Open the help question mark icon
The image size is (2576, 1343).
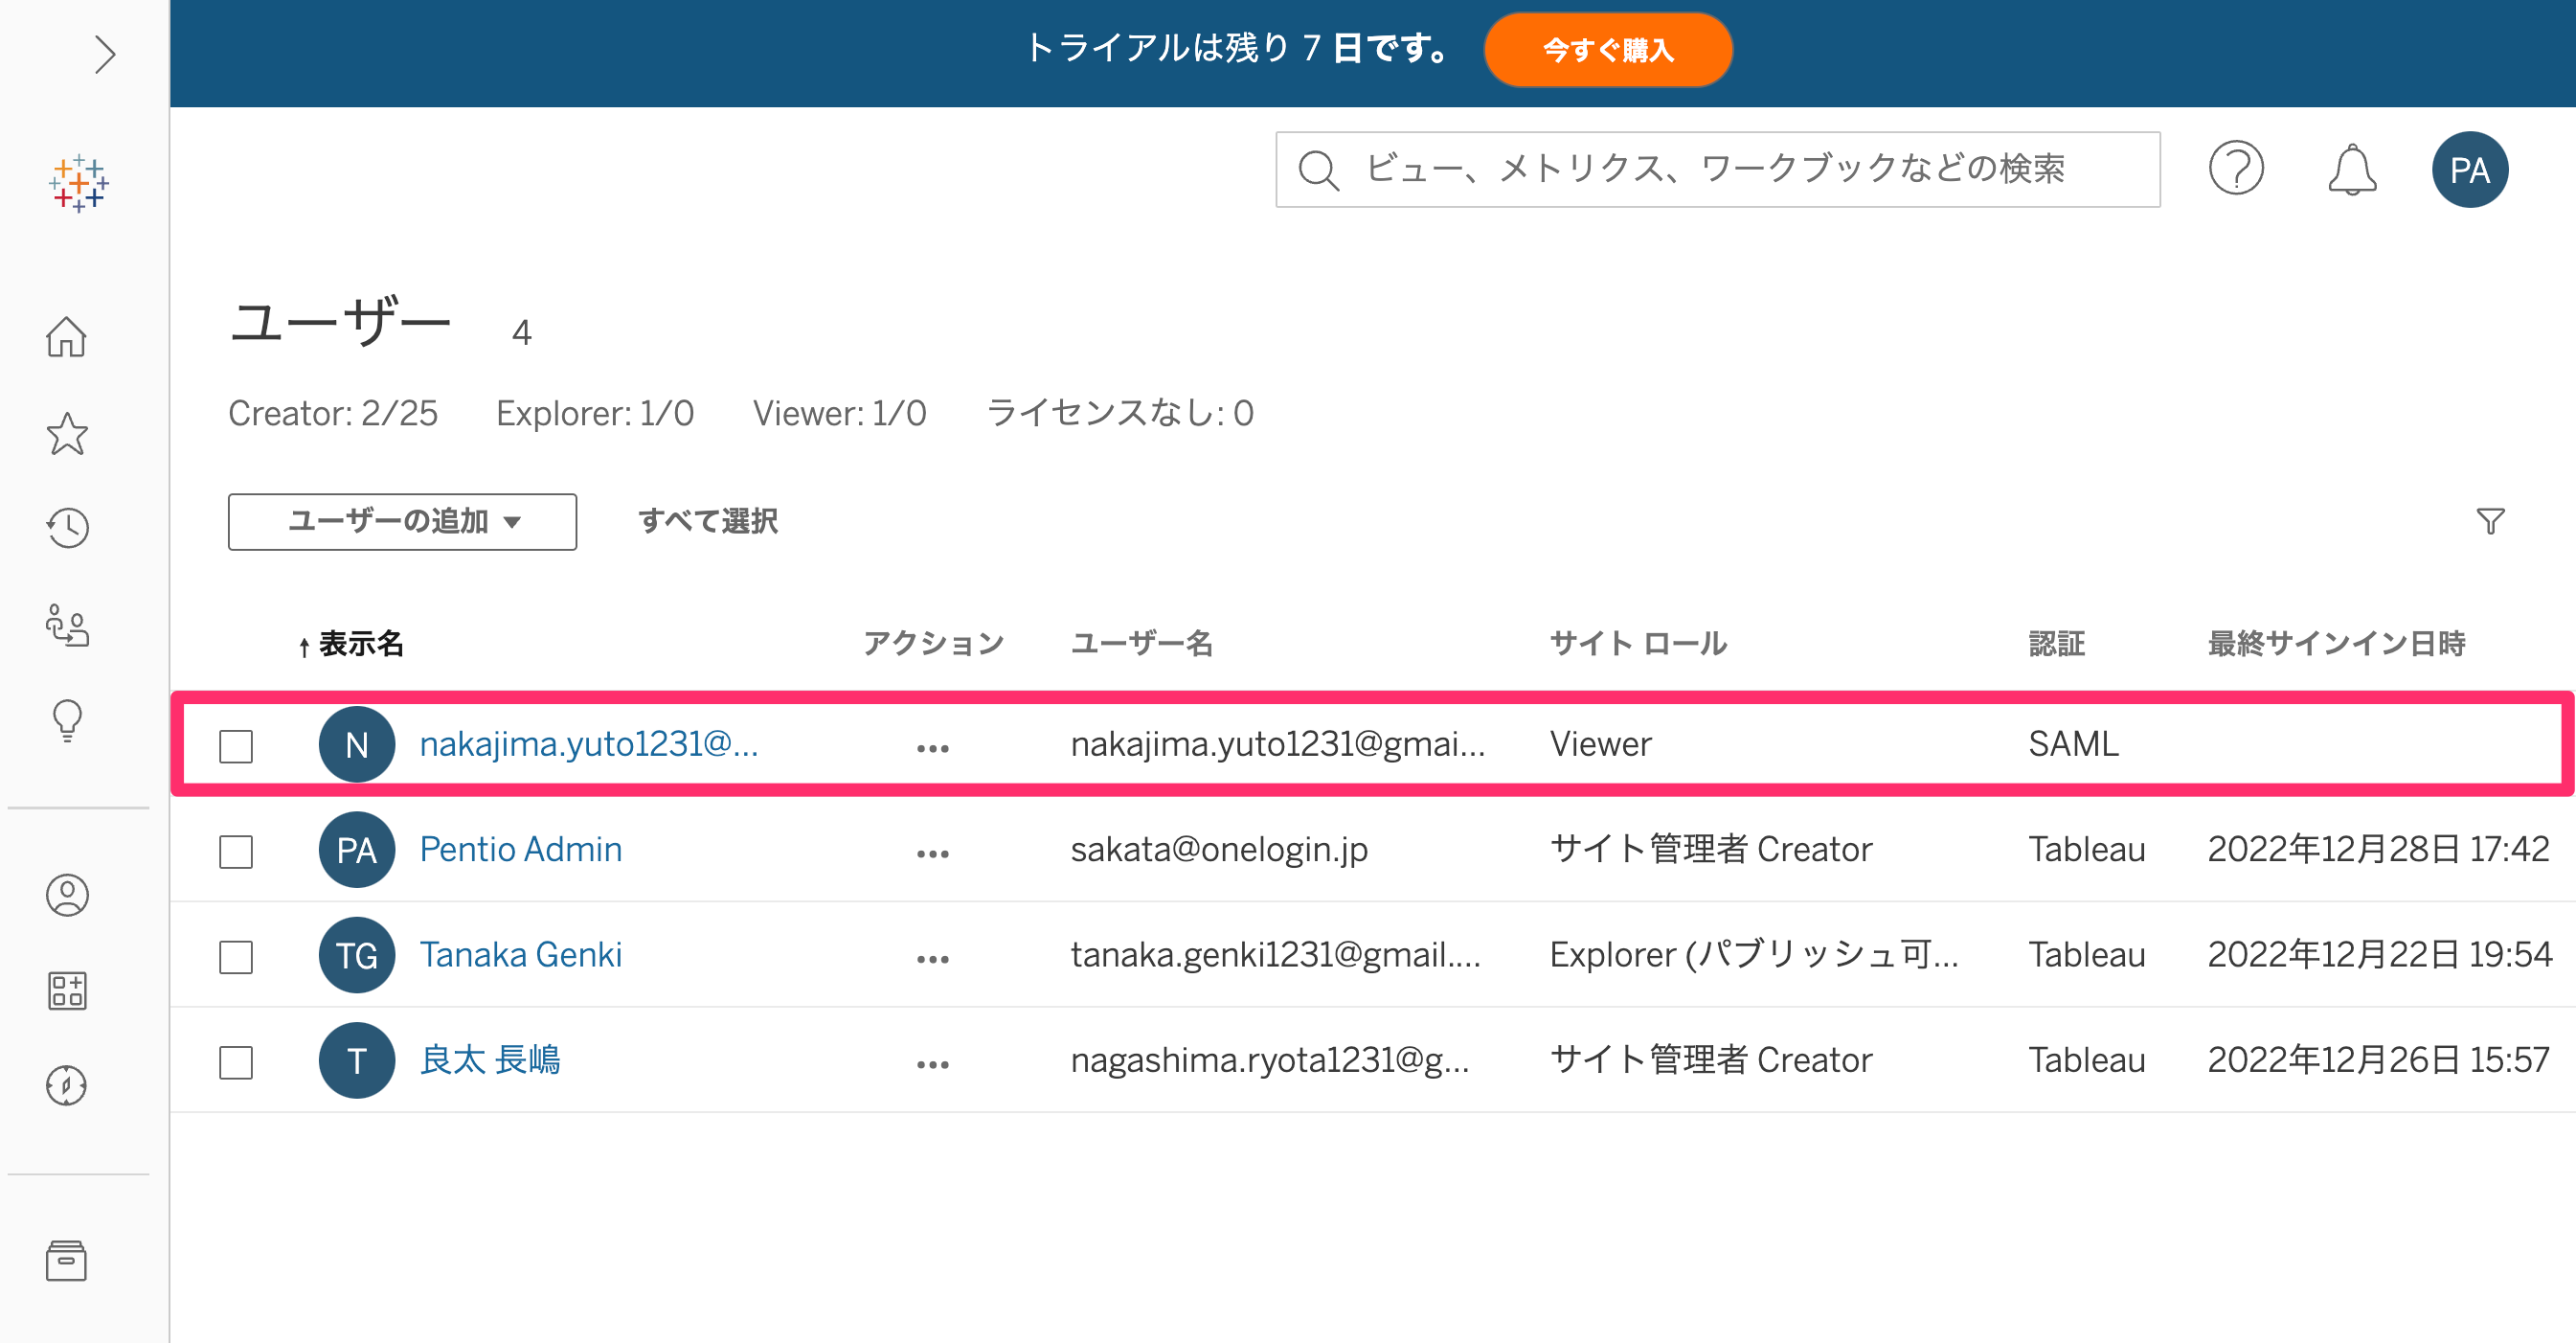(x=2236, y=169)
